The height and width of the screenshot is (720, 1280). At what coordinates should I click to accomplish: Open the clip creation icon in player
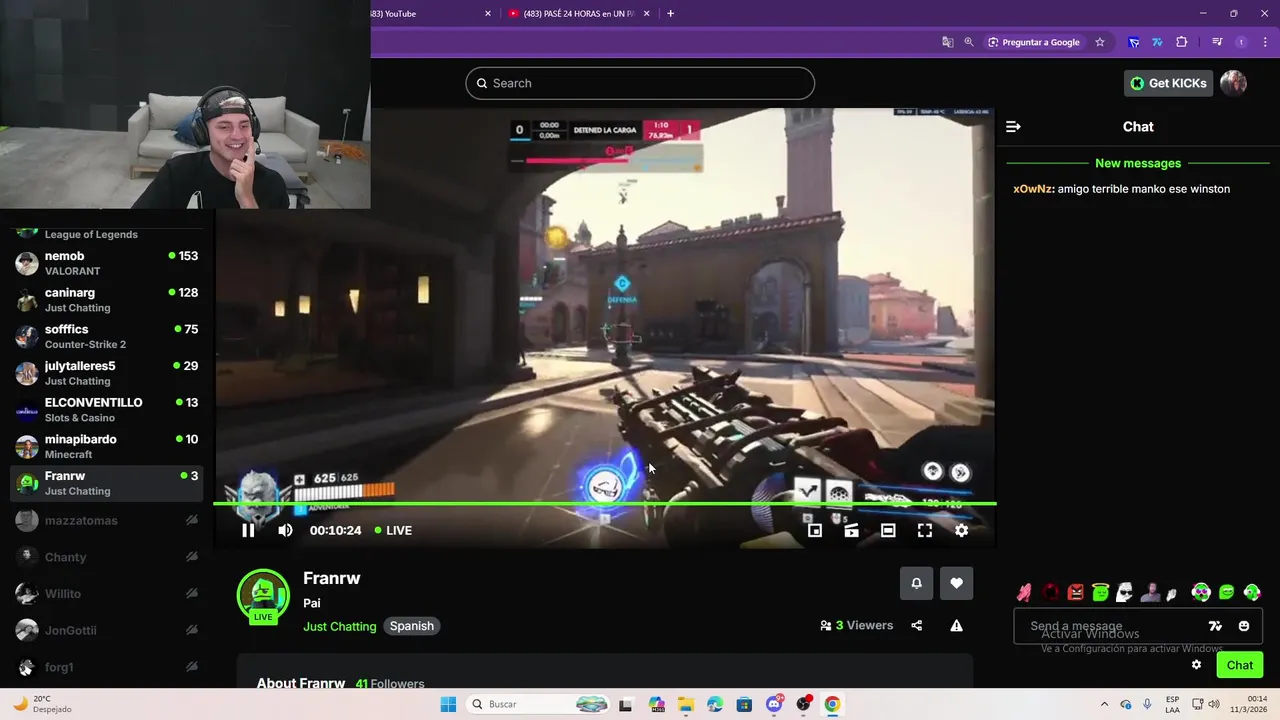point(851,531)
